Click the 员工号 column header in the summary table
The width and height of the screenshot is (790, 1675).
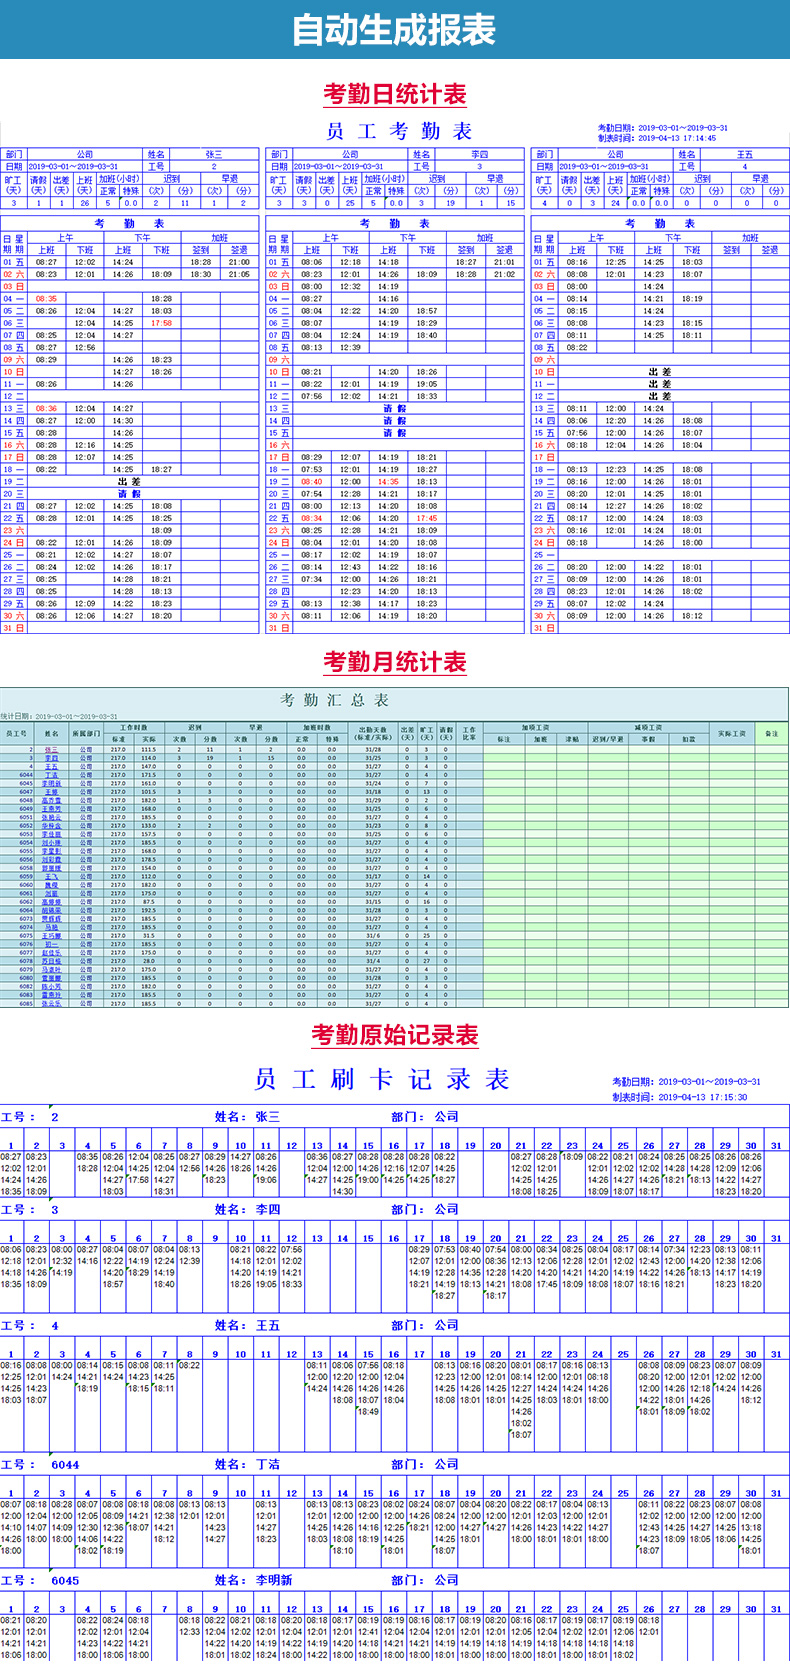pyautogui.click(x=16, y=733)
